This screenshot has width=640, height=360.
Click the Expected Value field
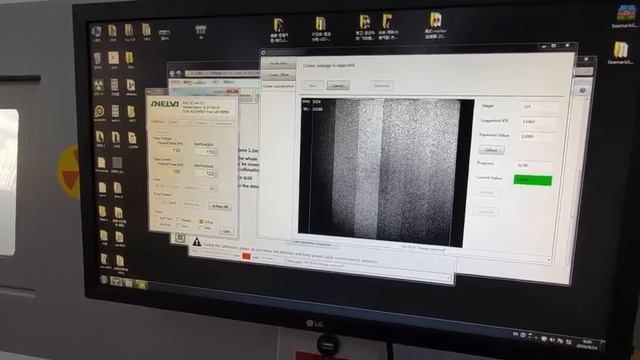[x=539, y=136]
